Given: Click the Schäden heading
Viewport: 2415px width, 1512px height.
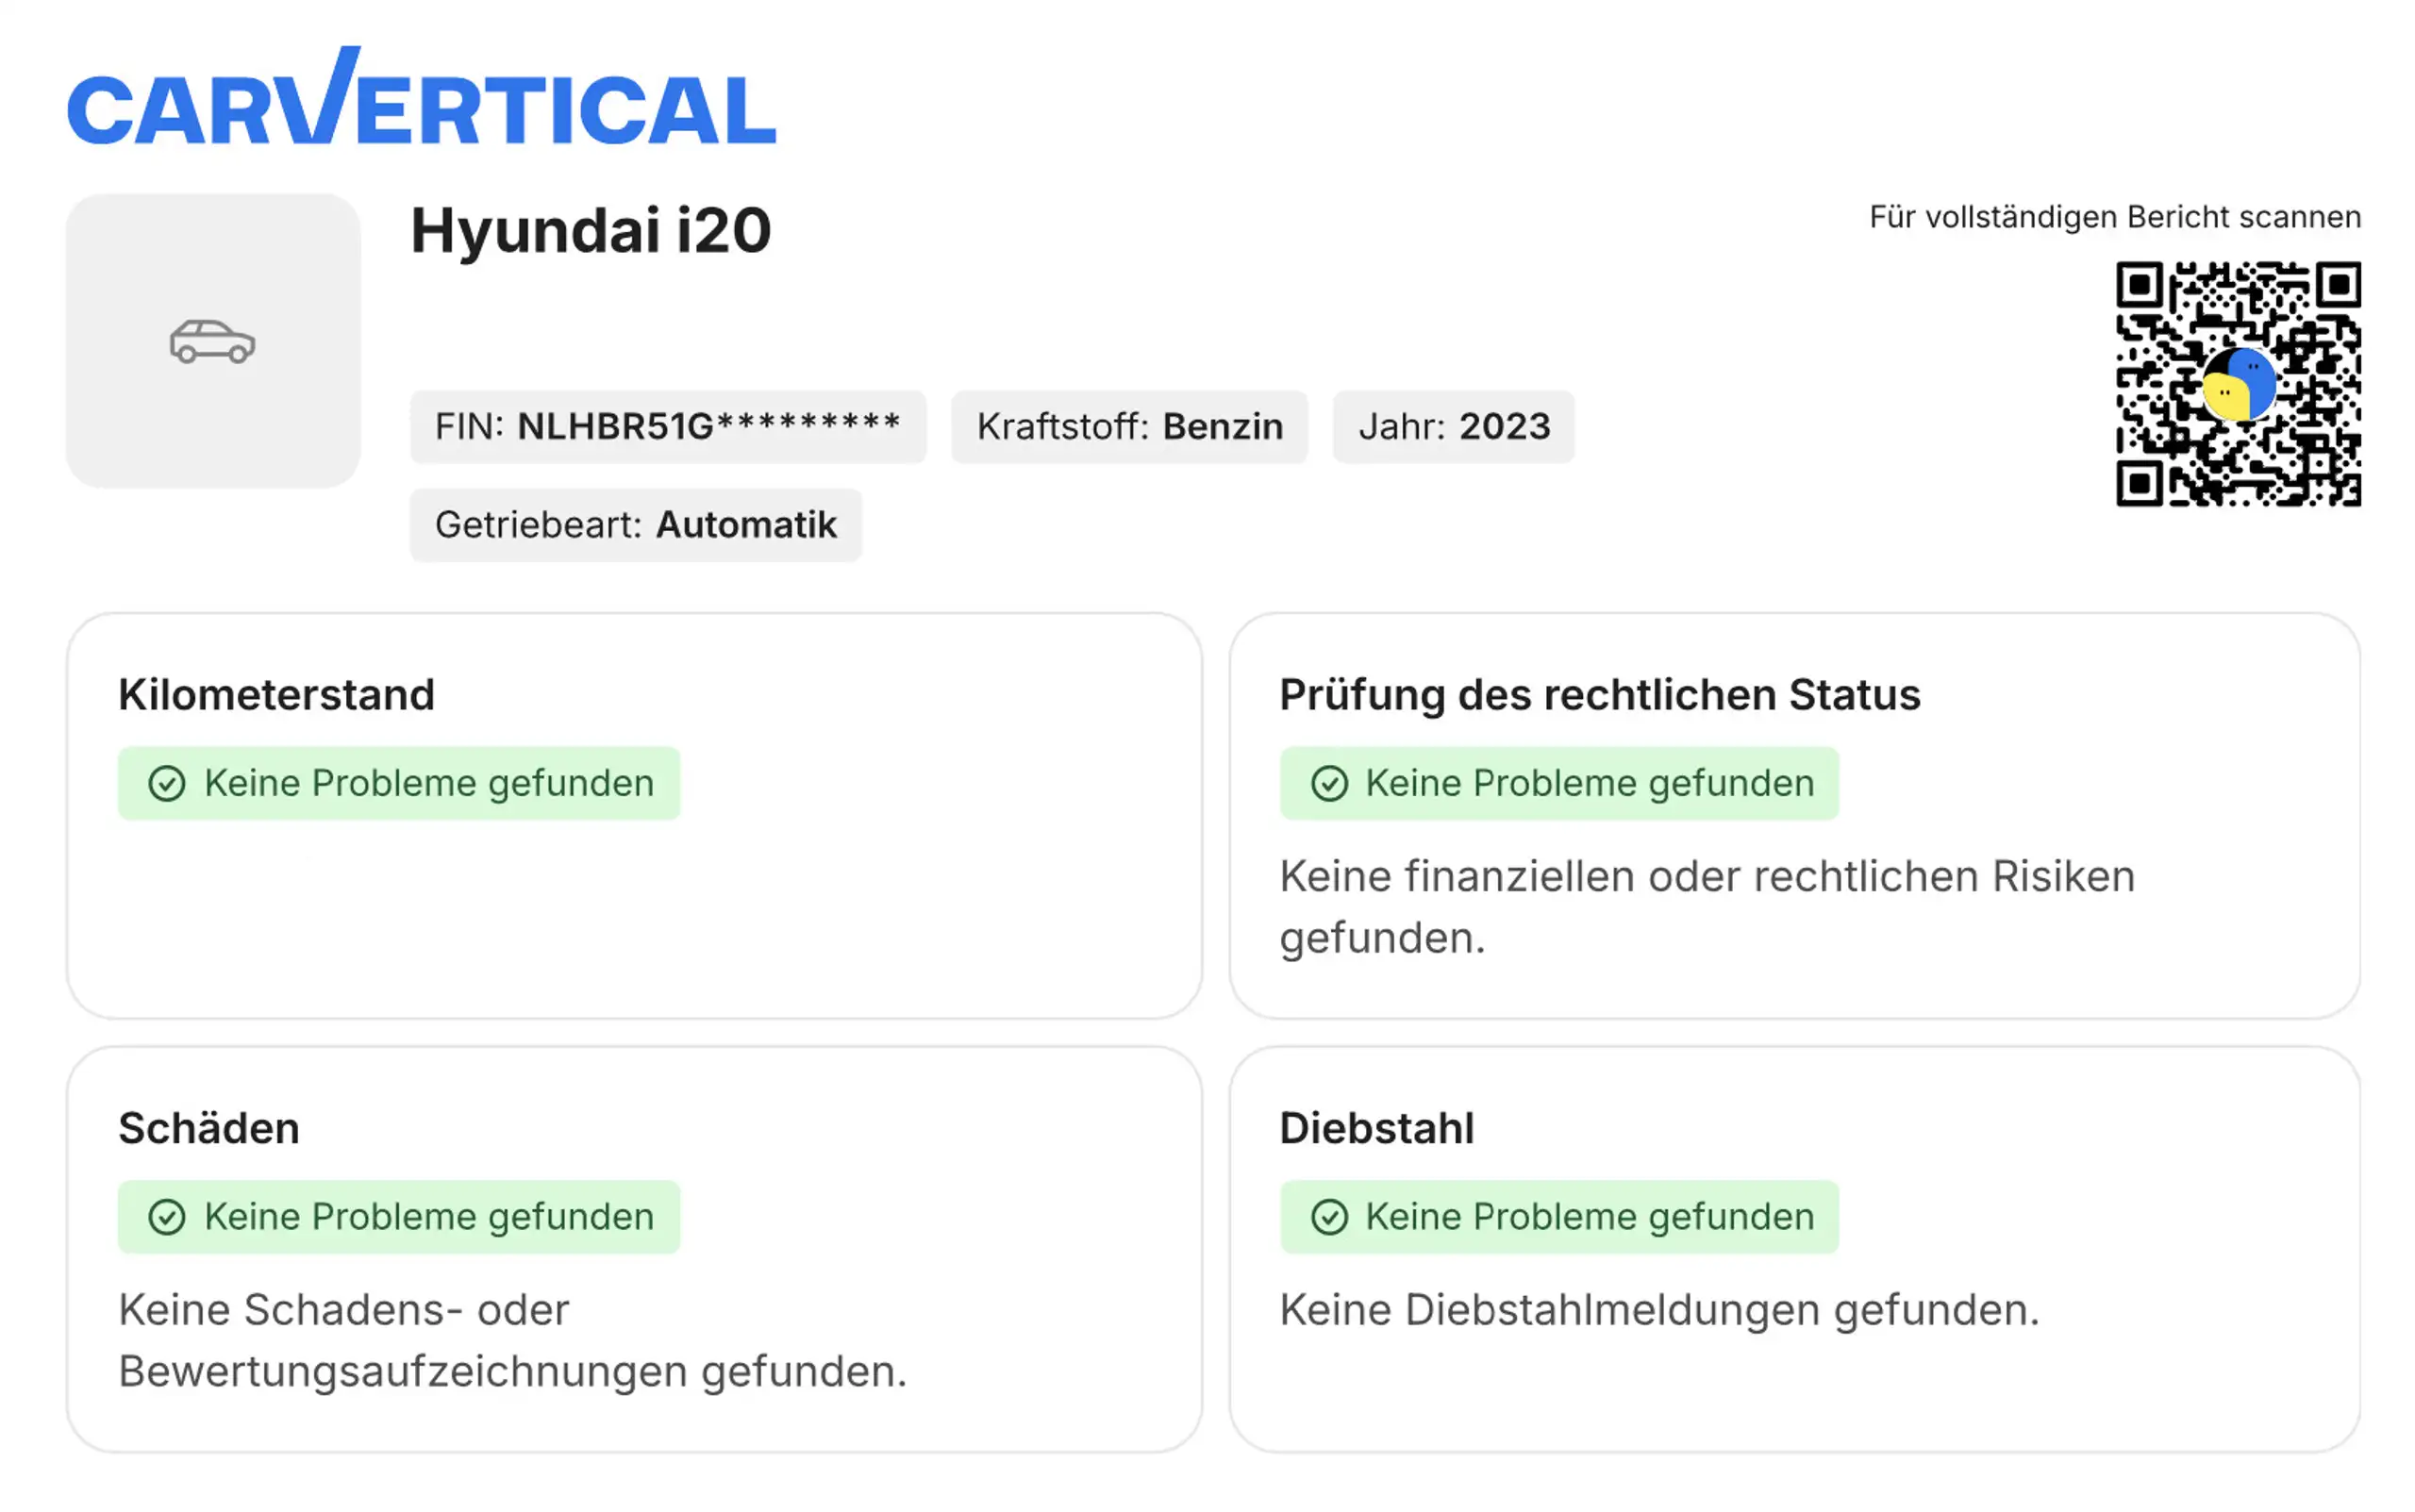Looking at the screenshot, I should tap(209, 1128).
